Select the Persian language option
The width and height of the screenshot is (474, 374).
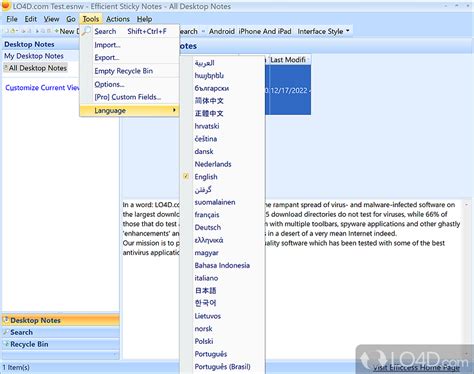pyautogui.click(x=222, y=189)
